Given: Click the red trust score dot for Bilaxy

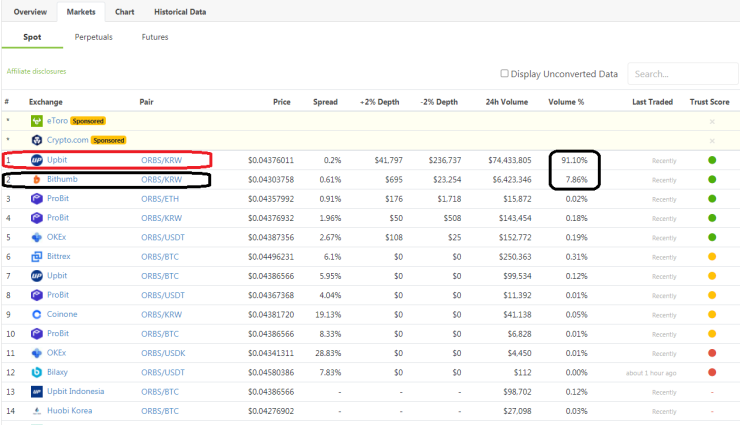Looking at the screenshot, I should [712, 372].
